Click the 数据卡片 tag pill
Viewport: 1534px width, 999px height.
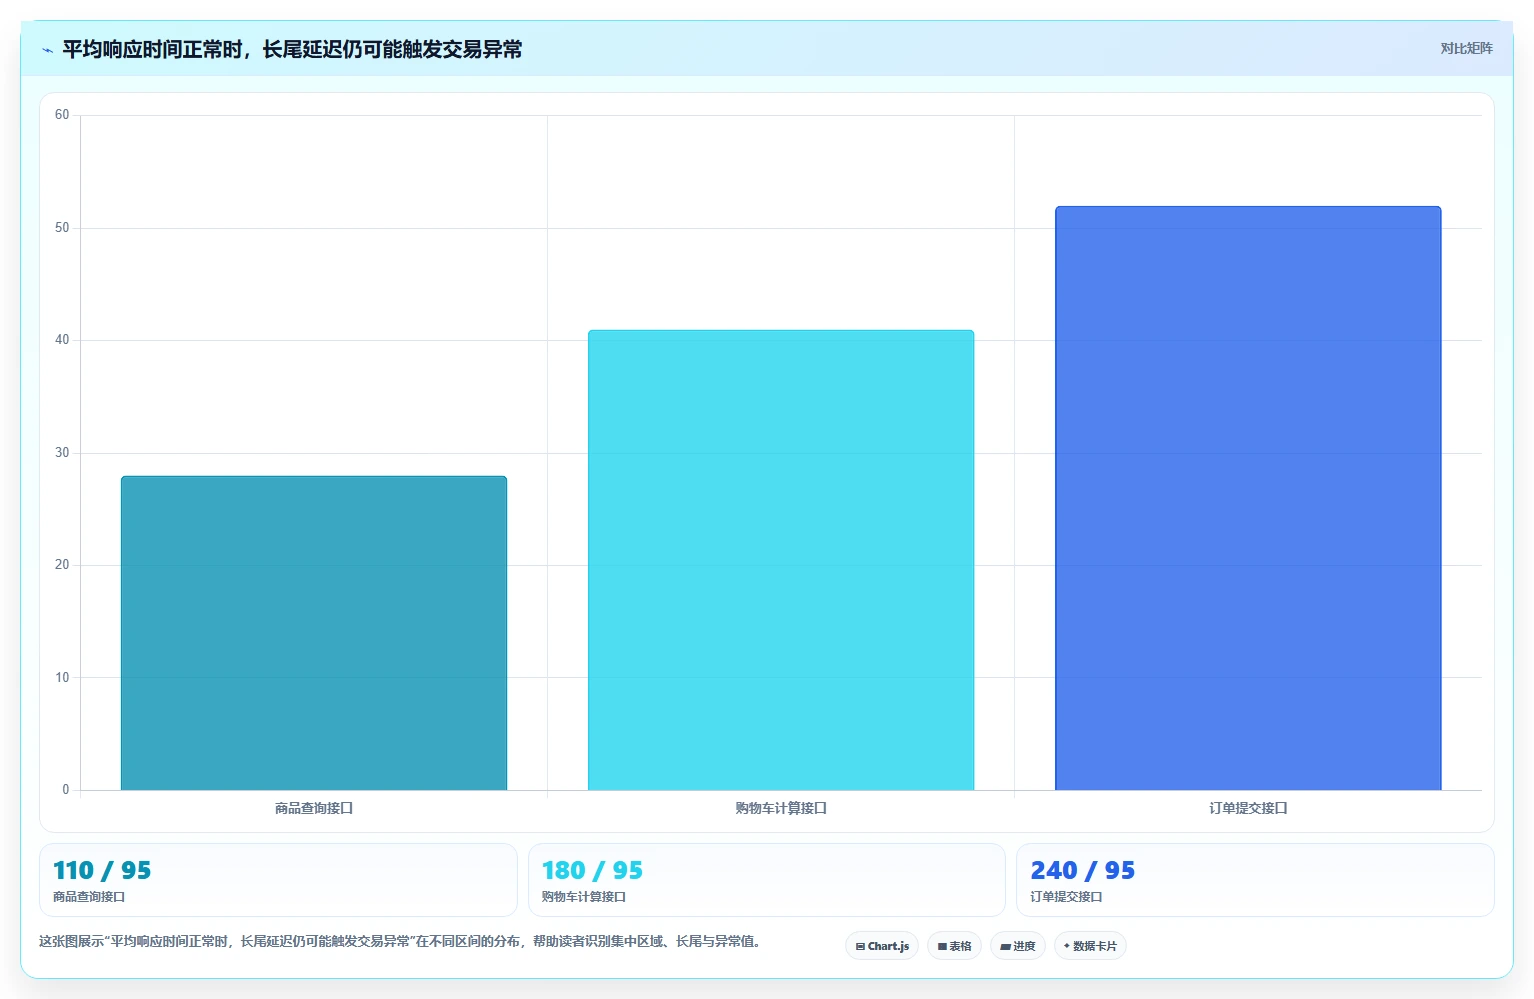click(1090, 946)
